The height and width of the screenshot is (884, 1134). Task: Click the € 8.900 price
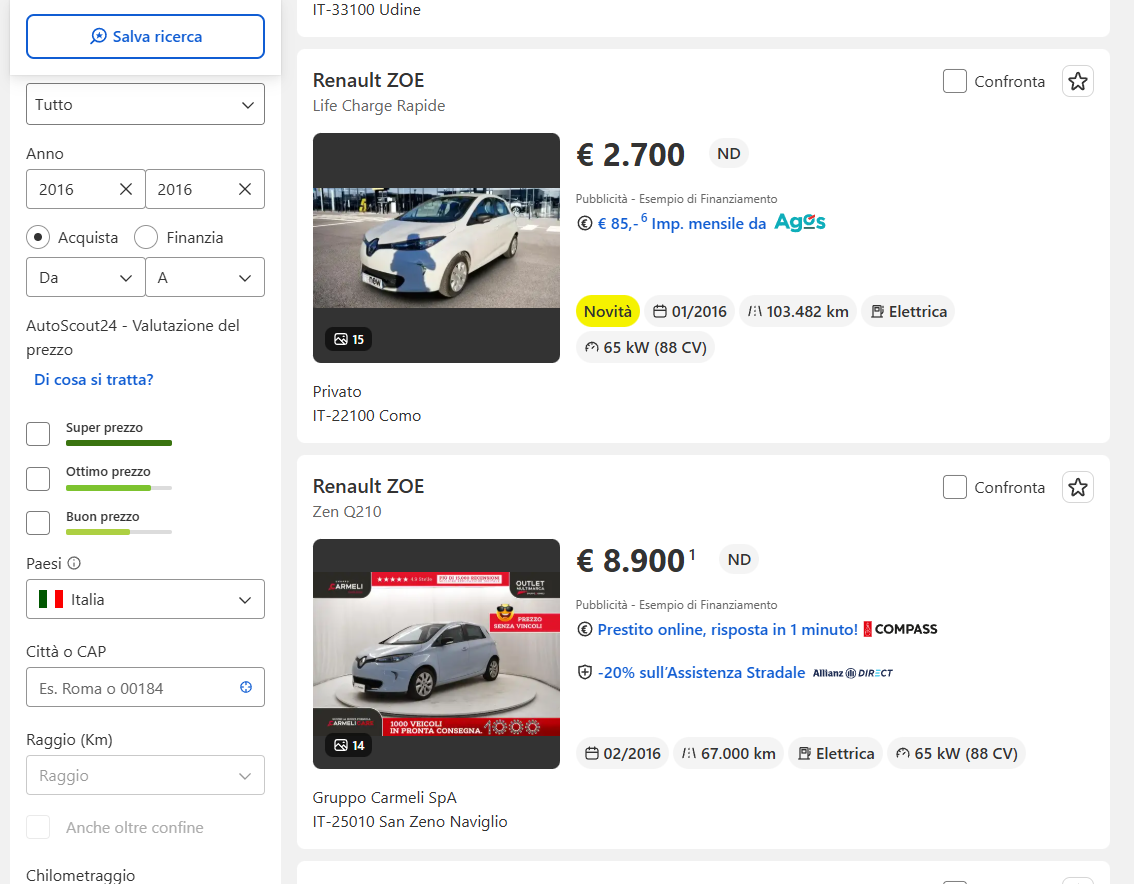pyautogui.click(x=630, y=561)
